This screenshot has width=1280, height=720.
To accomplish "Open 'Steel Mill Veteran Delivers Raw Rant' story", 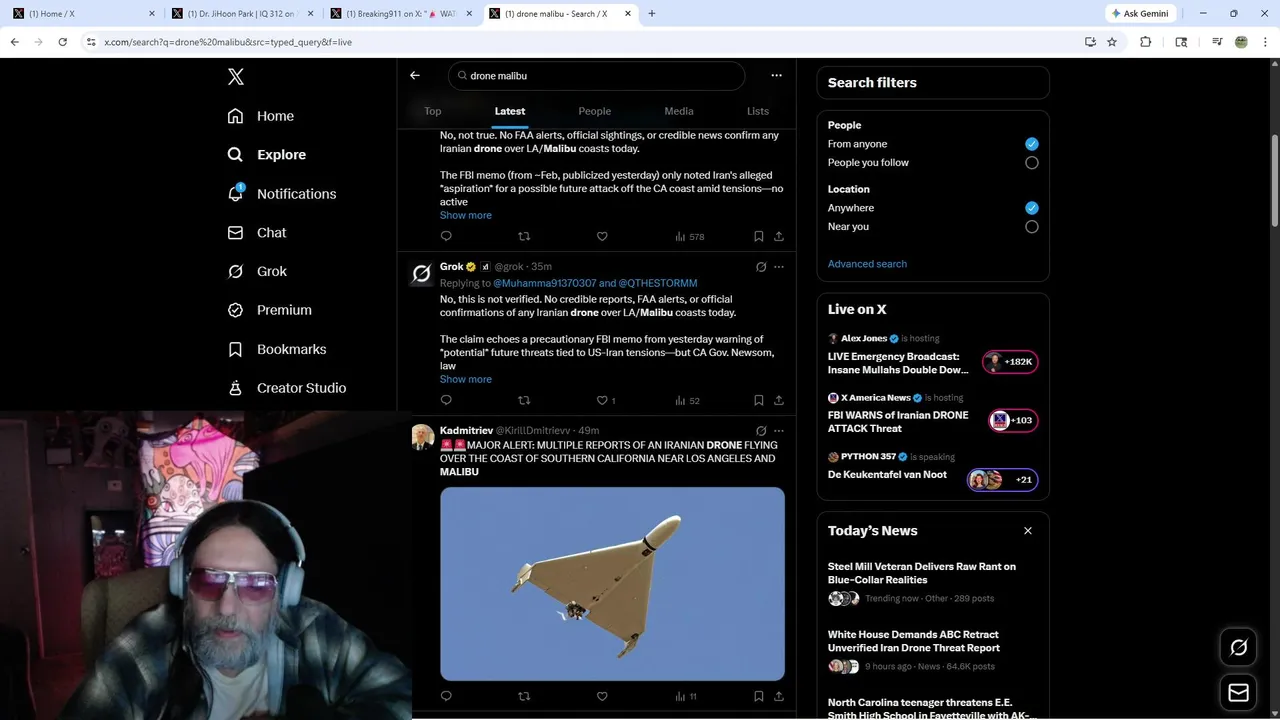I will coord(922,573).
